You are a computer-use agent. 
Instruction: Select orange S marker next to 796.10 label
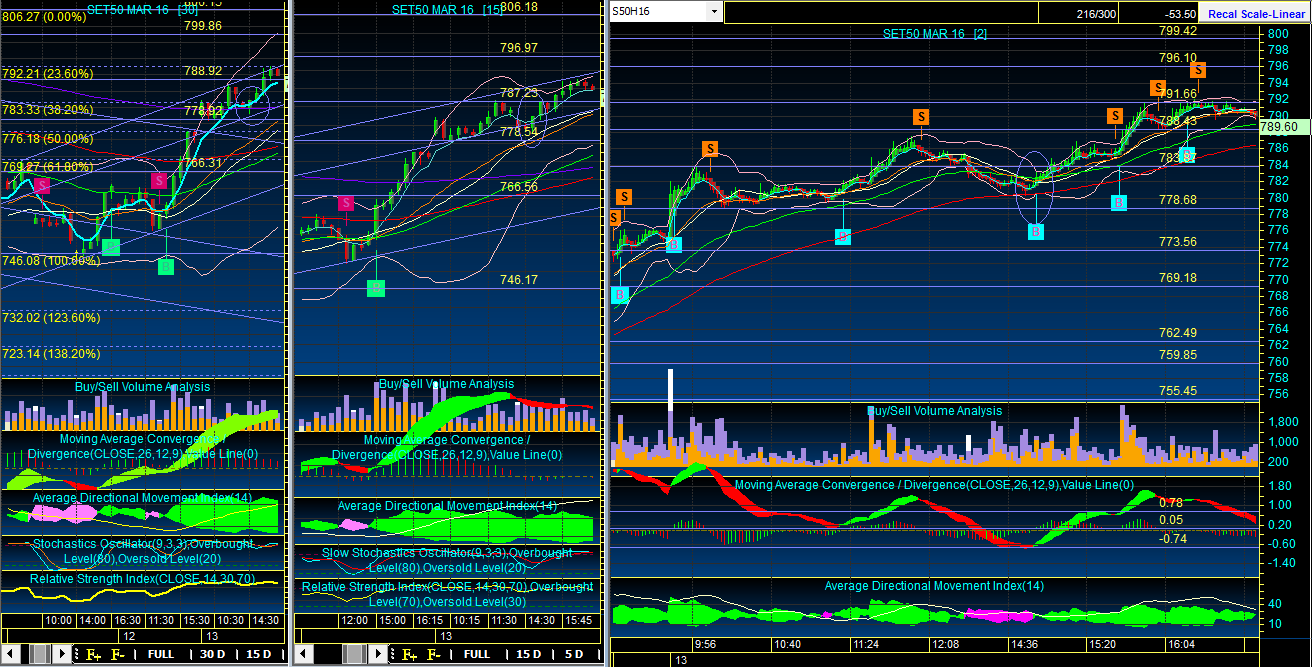pyautogui.click(x=1198, y=69)
